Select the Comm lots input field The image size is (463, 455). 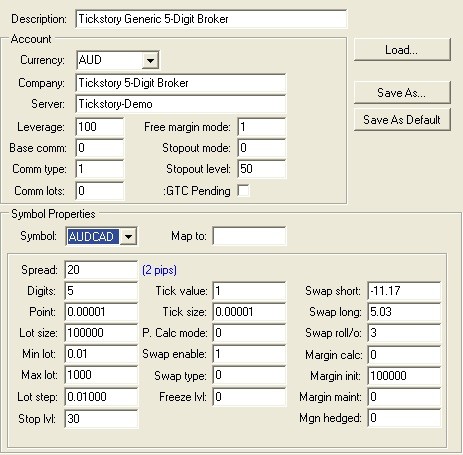[x=100, y=191]
